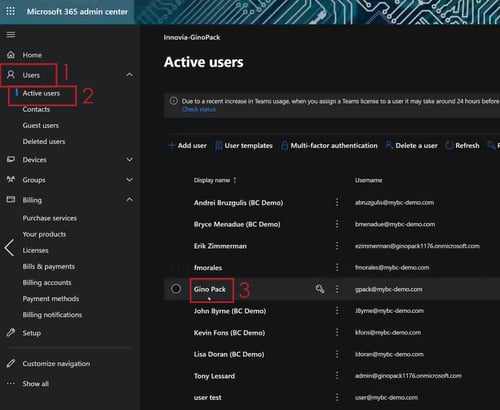
Task: Click Multi-factor authentication in the toolbar
Action: (x=329, y=145)
